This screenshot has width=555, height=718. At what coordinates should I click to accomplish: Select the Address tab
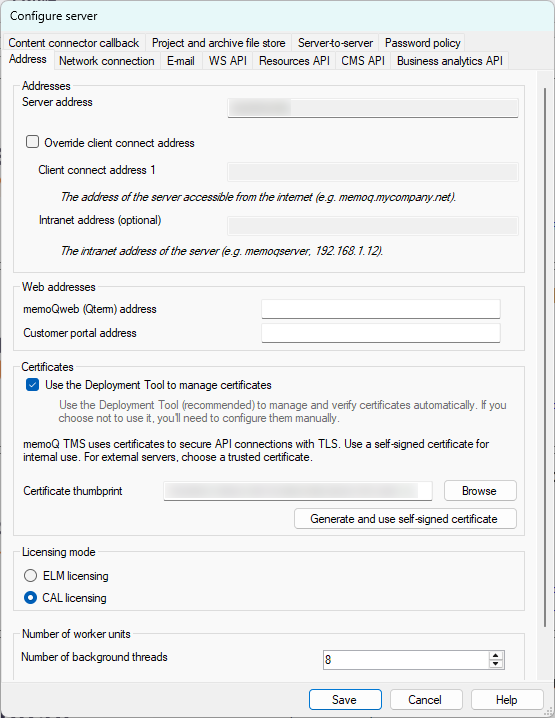(x=28, y=60)
